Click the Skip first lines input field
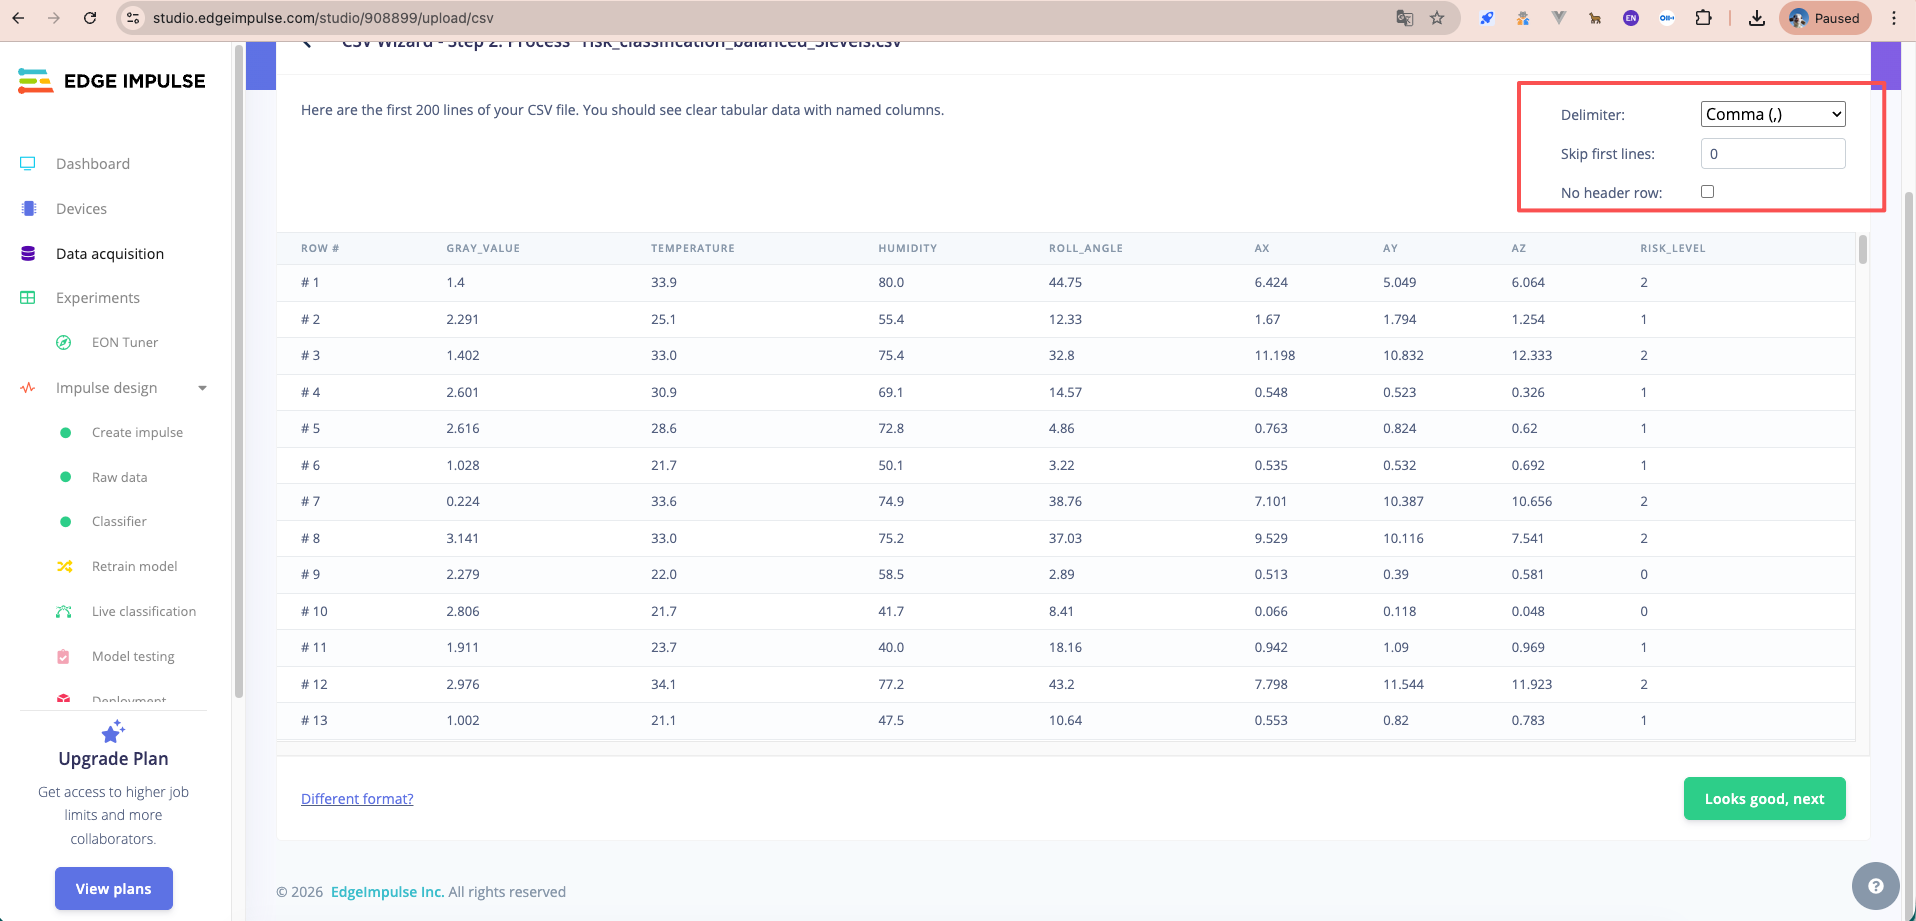This screenshot has height=921, width=1916. (1772, 154)
